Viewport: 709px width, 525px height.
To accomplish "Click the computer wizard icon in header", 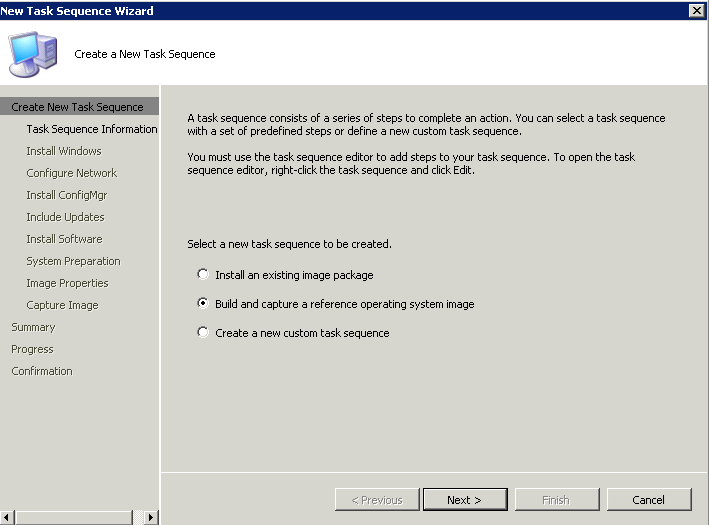I will (x=33, y=54).
